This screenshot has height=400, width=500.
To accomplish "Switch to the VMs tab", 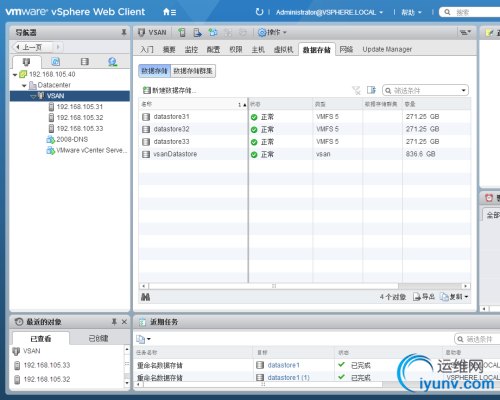I will coord(283,50).
